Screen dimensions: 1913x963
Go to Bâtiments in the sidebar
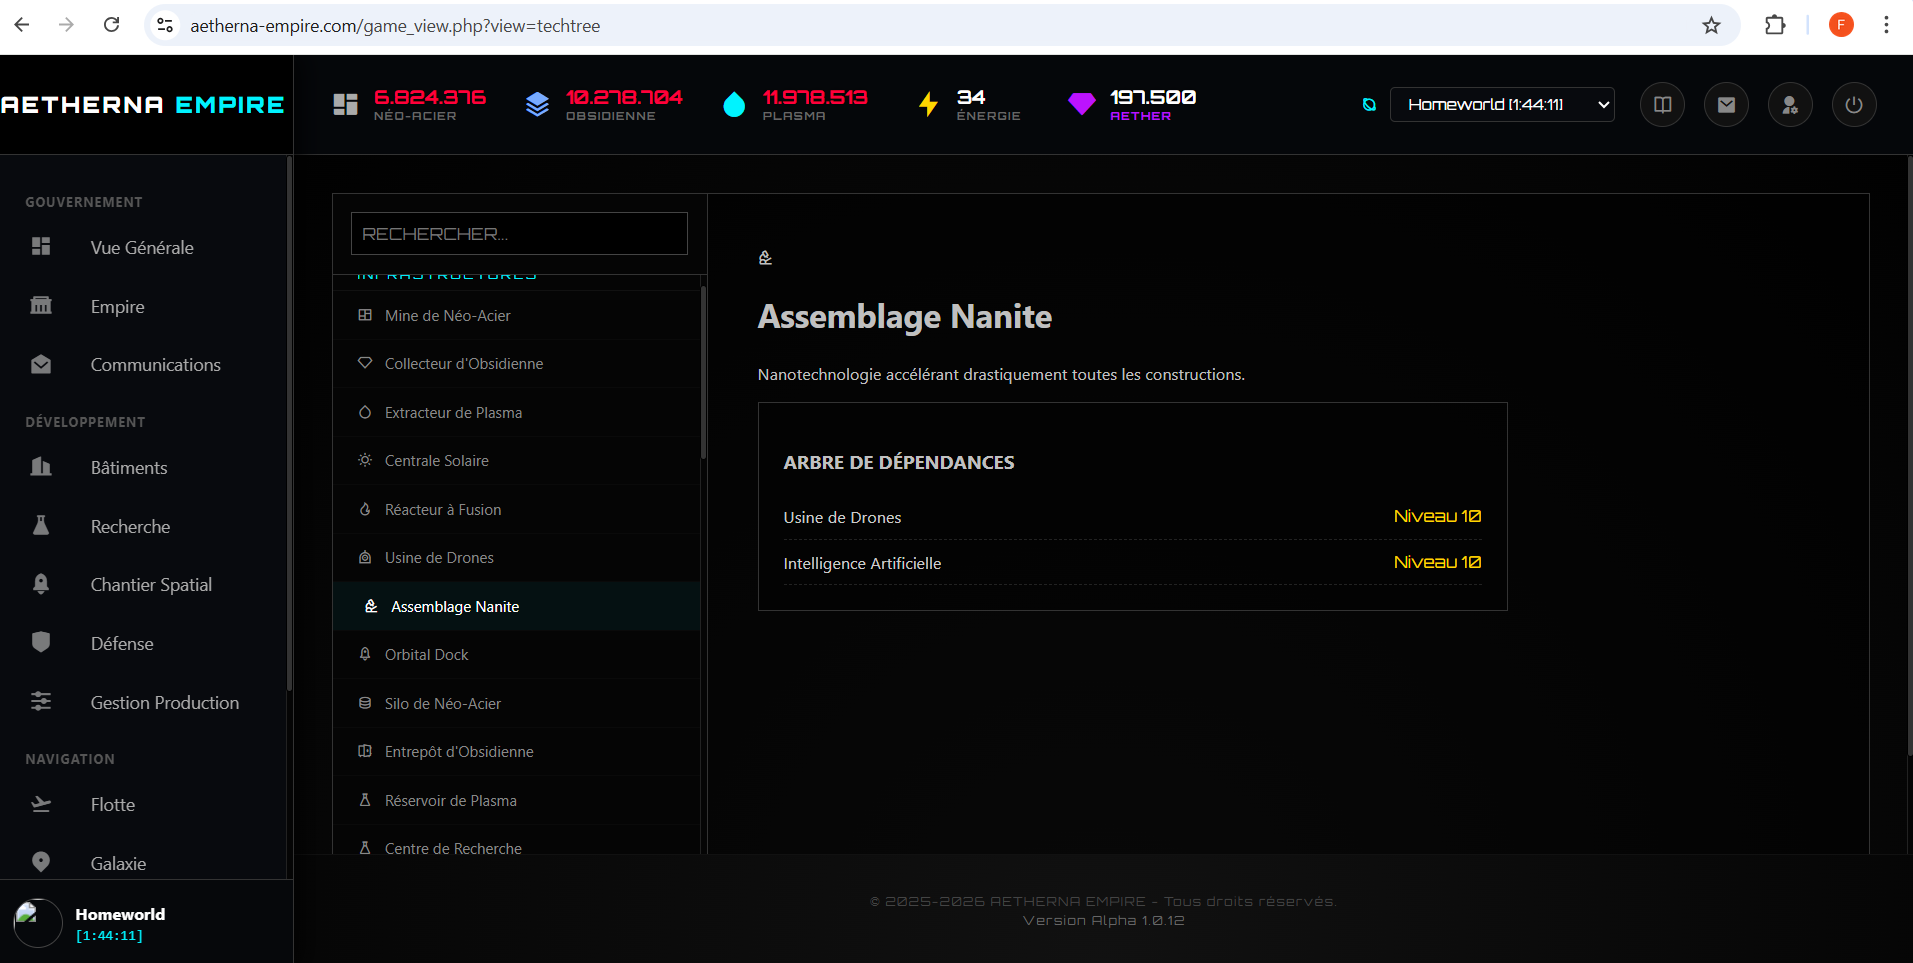[129, 468]
